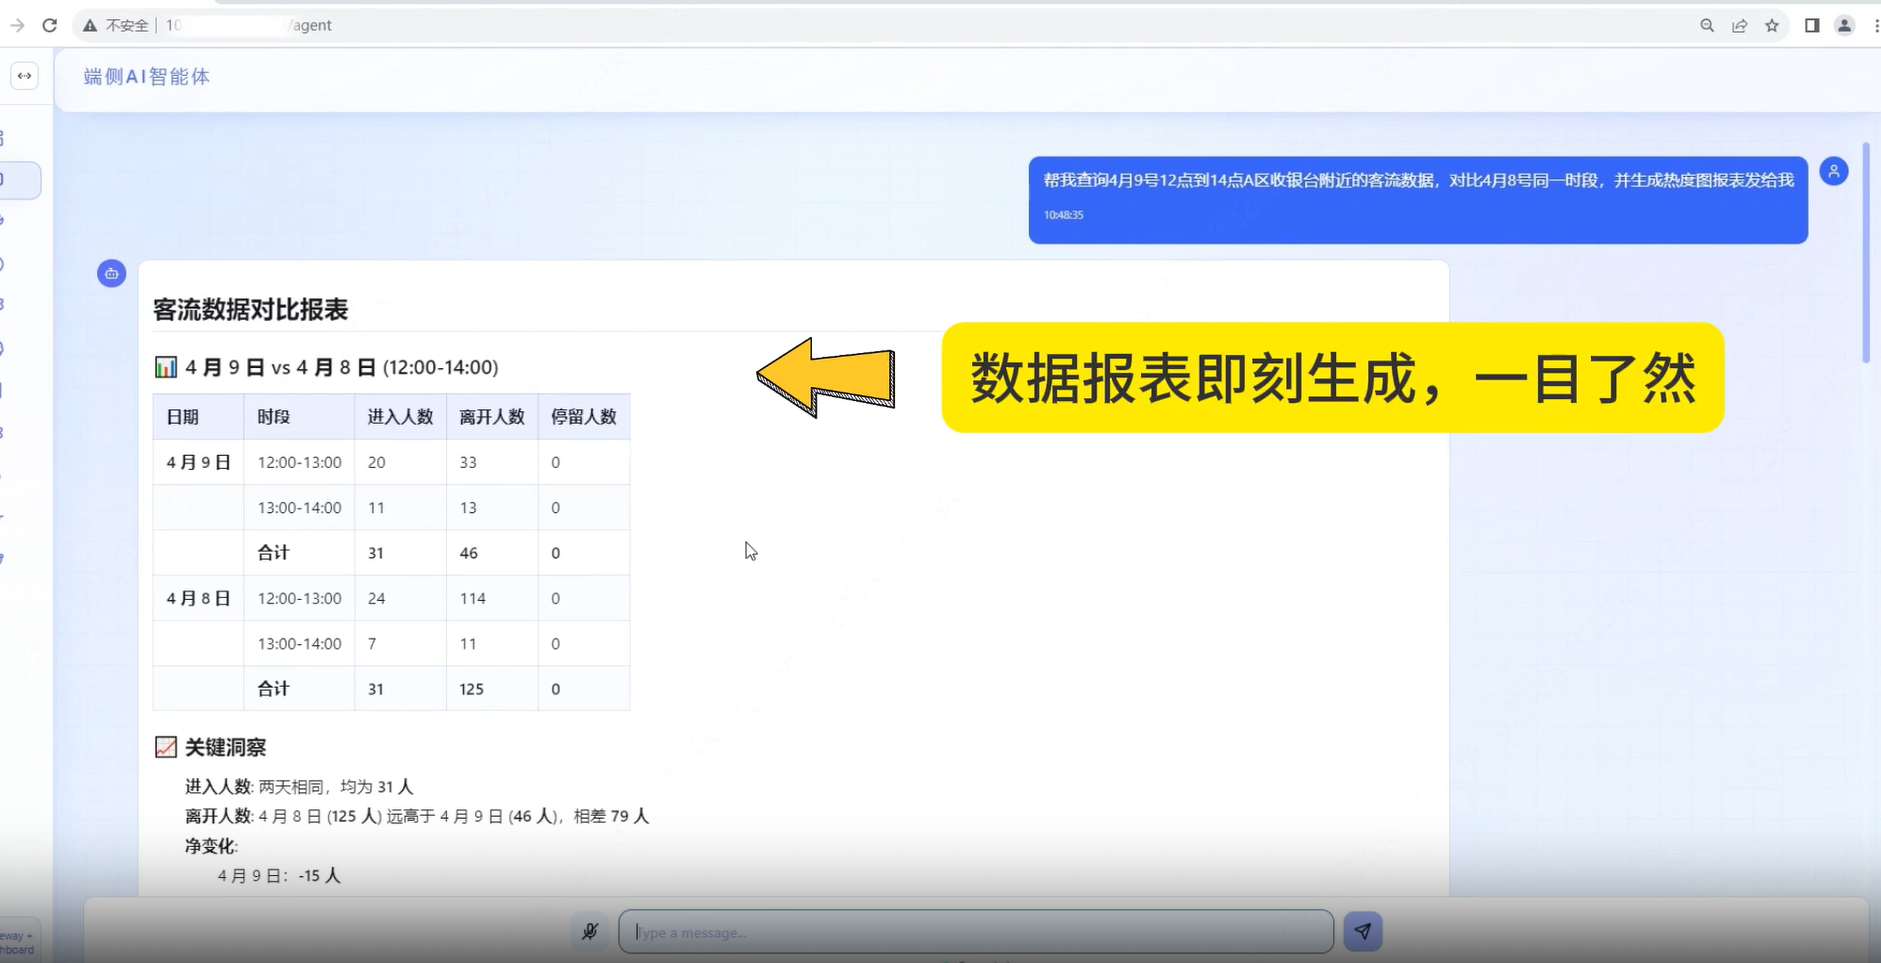The image size is (1881, 963).
Task: Bookmark the page with the star icon
Action: pyautogui.click(x=1773, y=25)
